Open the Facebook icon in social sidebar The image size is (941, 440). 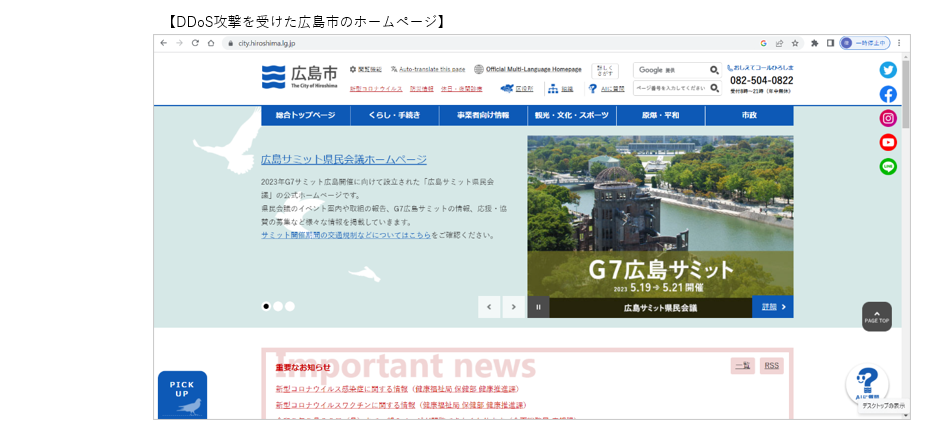click(x=888, y=94)
